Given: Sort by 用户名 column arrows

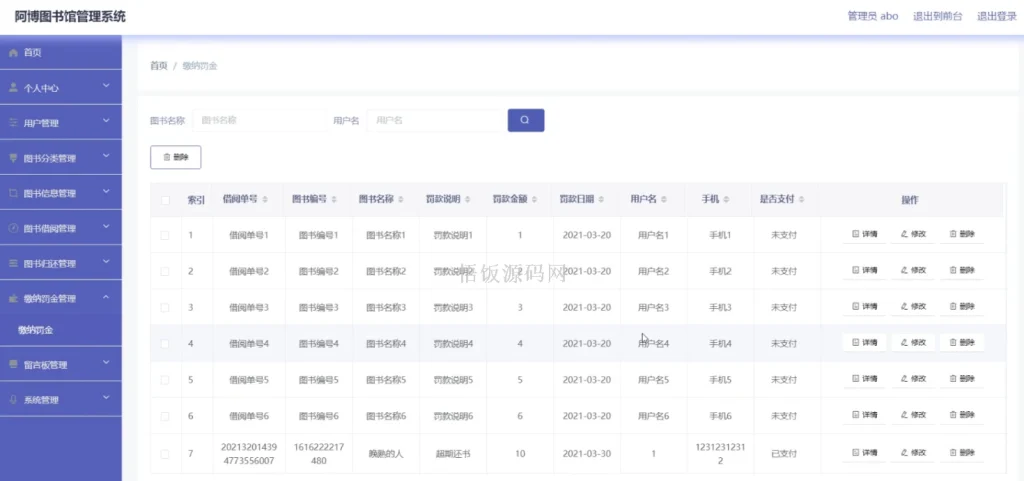Looking at the screenshot, I should pyautogui.click(x=664, y=200).
